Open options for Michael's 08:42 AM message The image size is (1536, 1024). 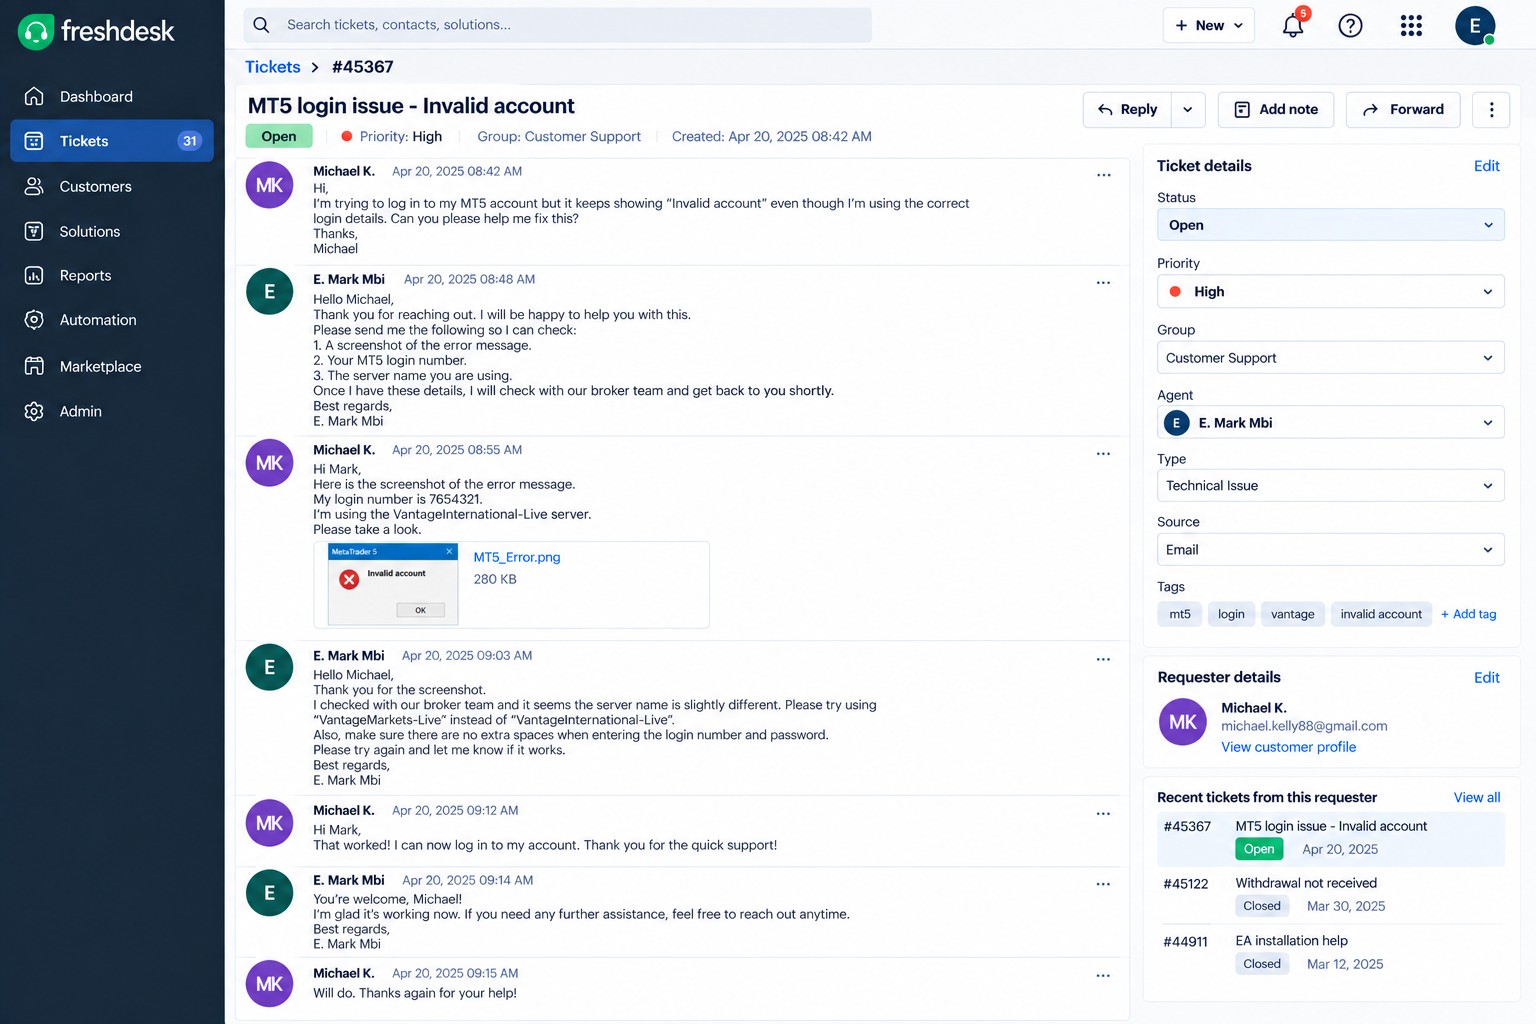click(1104, 175)
